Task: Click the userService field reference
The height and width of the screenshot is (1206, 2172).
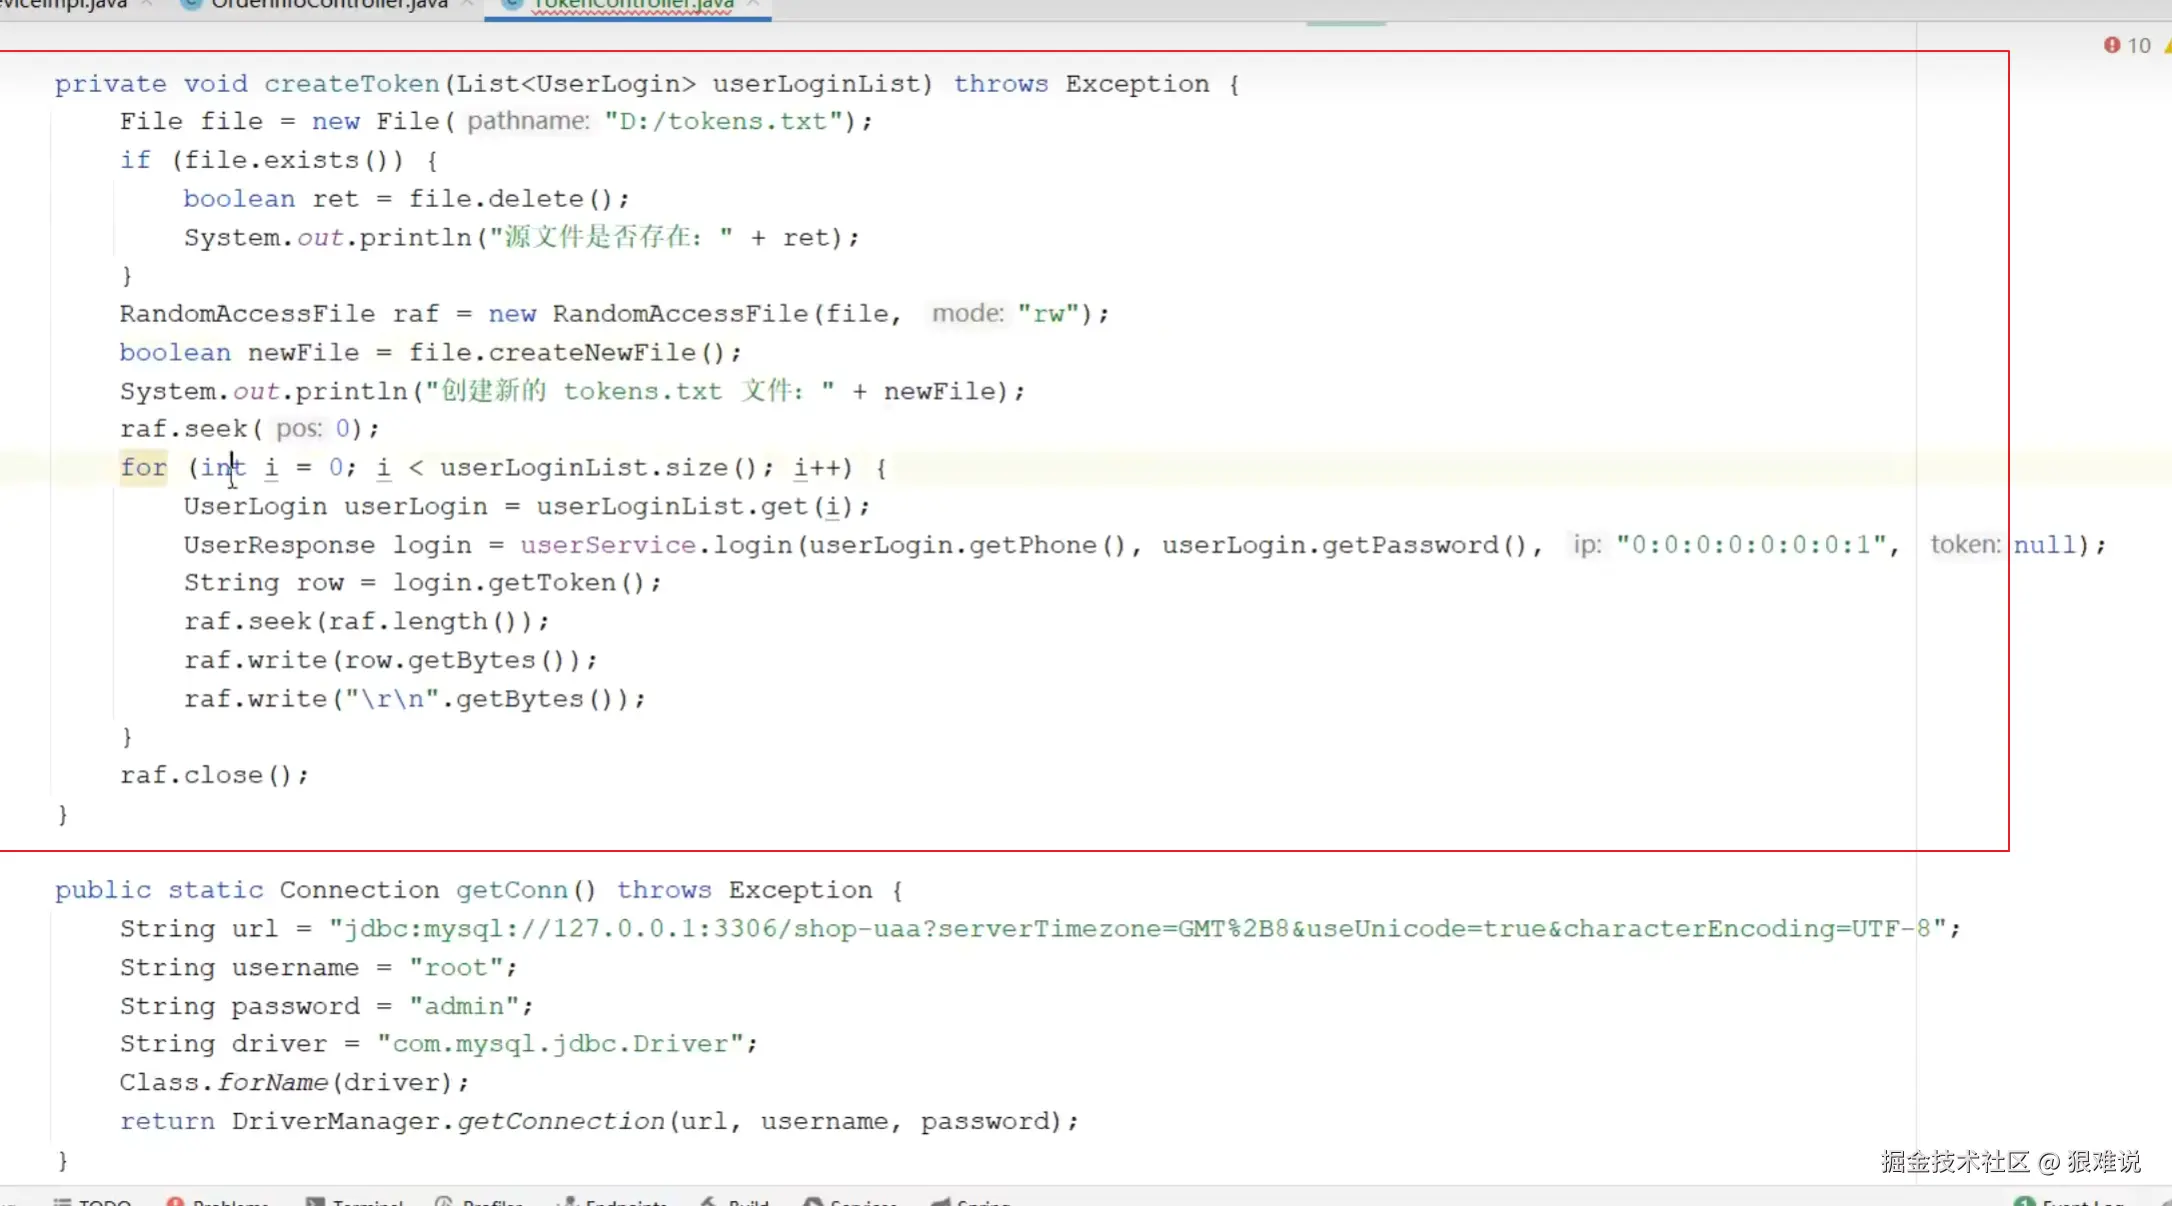Action: point(607,545)
